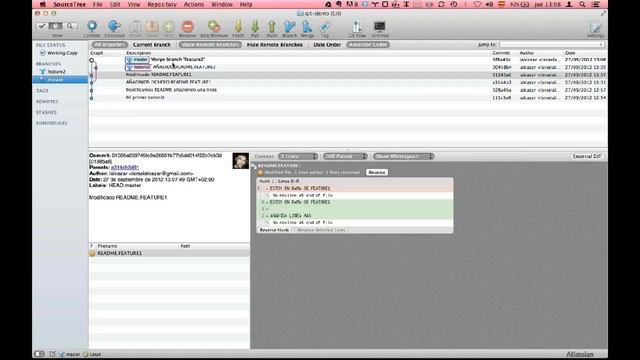
Task: Click the Reverse Hunk button
Action: pyautogui.click(x=274, y=230)
